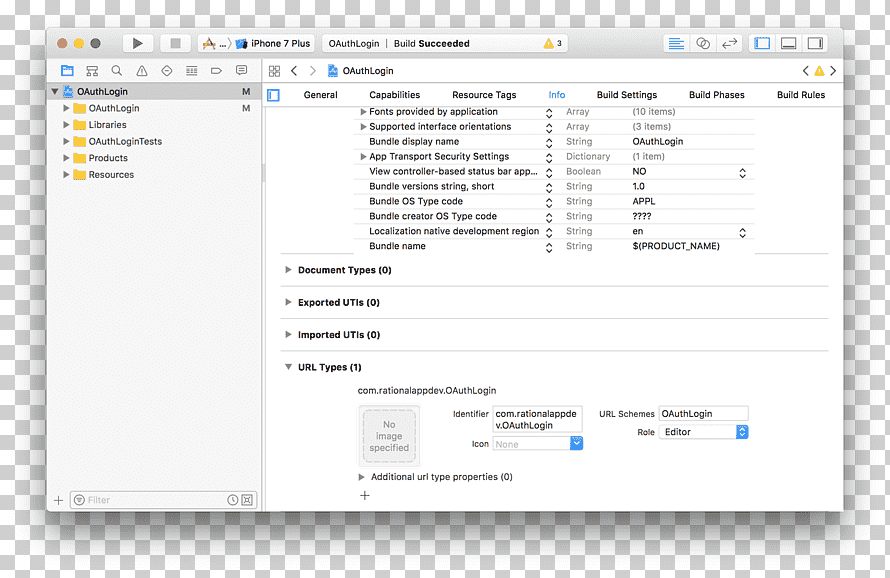
Task: Open key stepper for Bundle name row
Action: click(549, 247)
